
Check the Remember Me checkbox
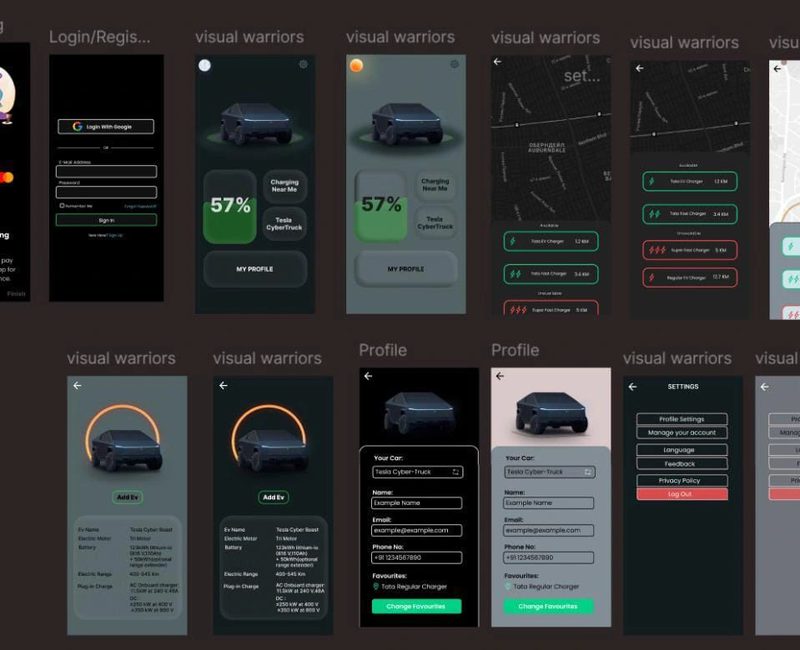(62, 206)
